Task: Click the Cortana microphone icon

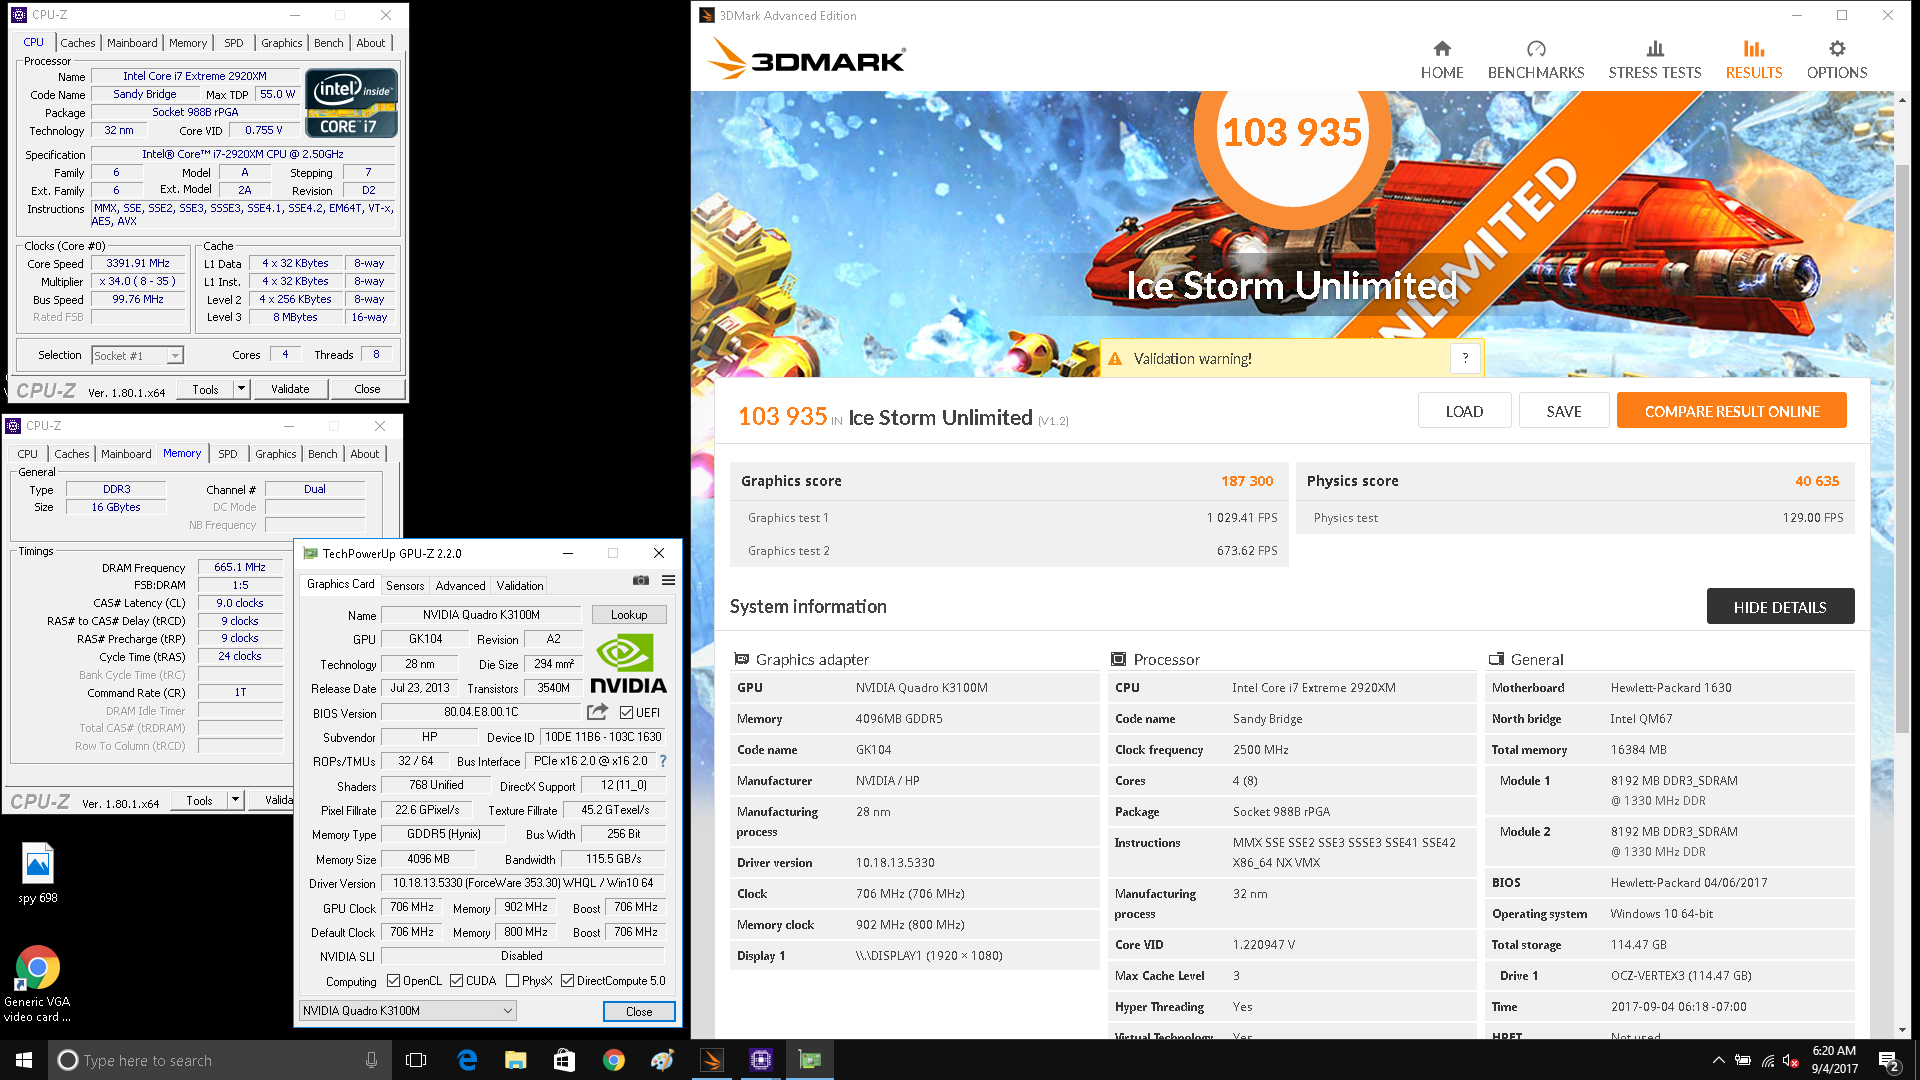Action: 371,1060
